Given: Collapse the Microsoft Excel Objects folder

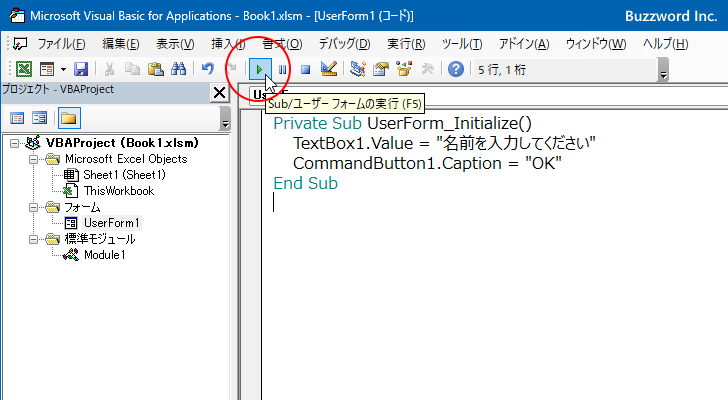Looking at the screenshot, I should (33, 159).
